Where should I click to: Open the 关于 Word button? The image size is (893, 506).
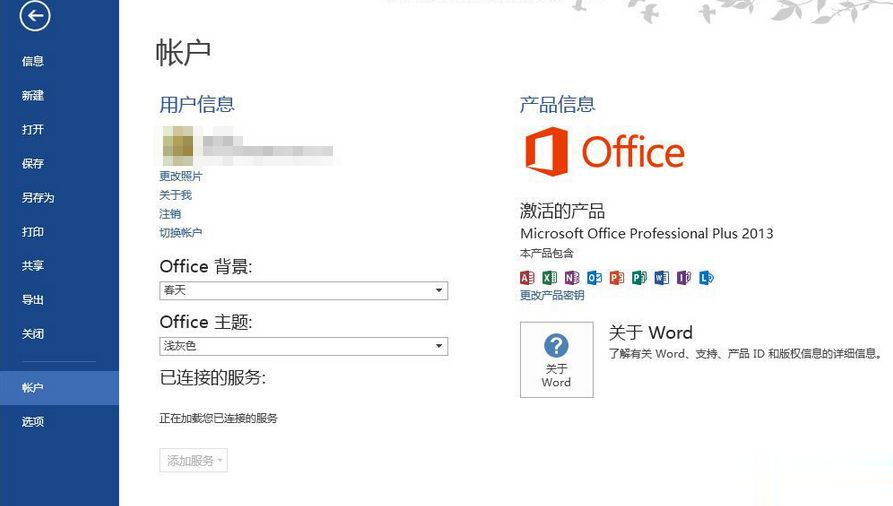tap(556, 360)
